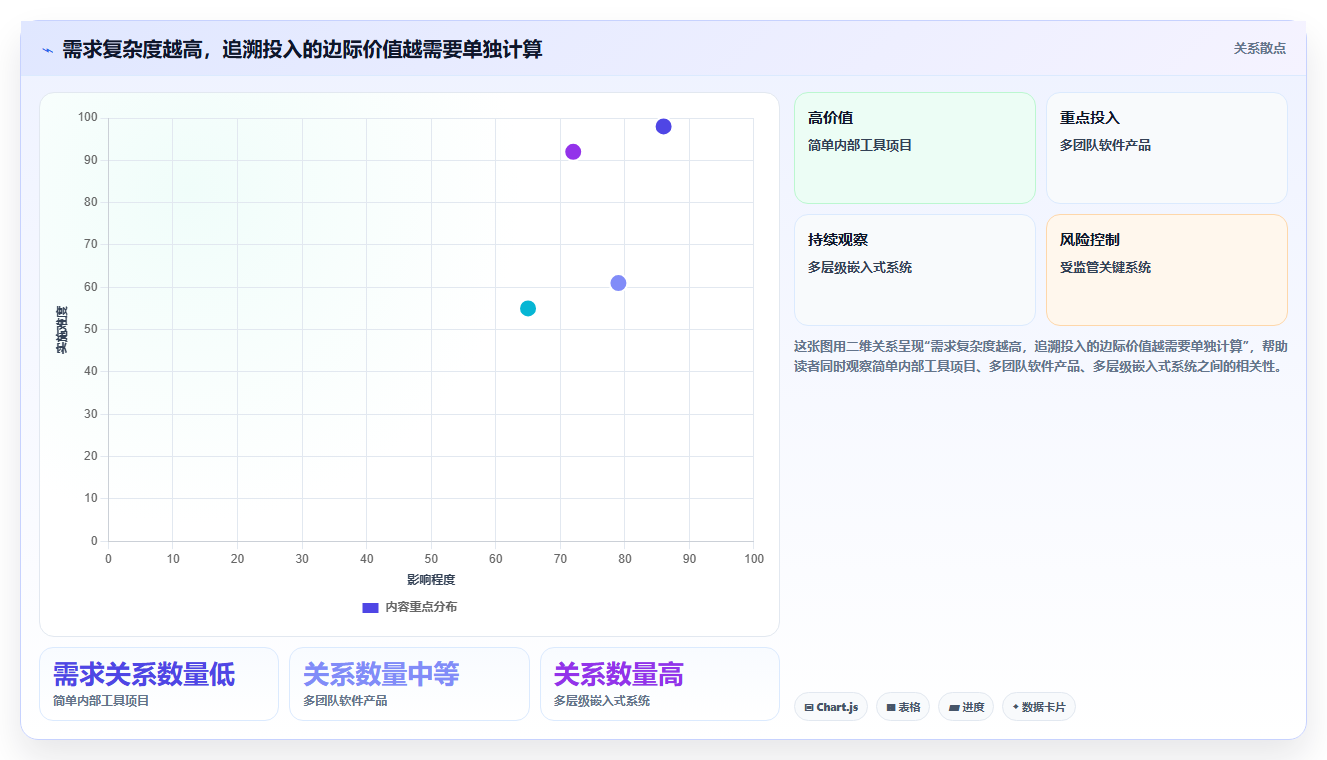
Task: Click 多层级嵌入式系统 under 关系数量高
Action: (602, 701)
